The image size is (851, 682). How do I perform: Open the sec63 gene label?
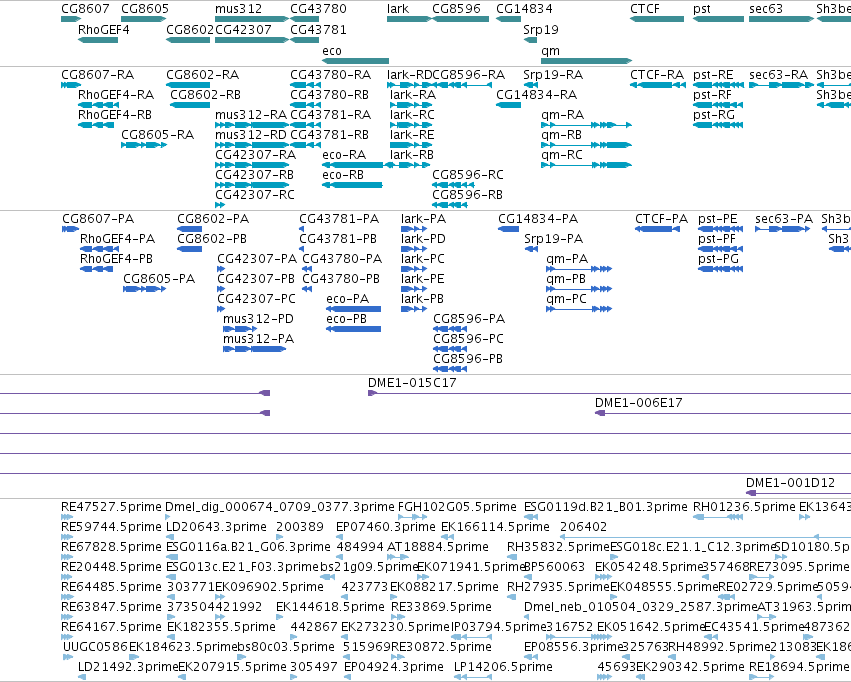tap(766, 9)
